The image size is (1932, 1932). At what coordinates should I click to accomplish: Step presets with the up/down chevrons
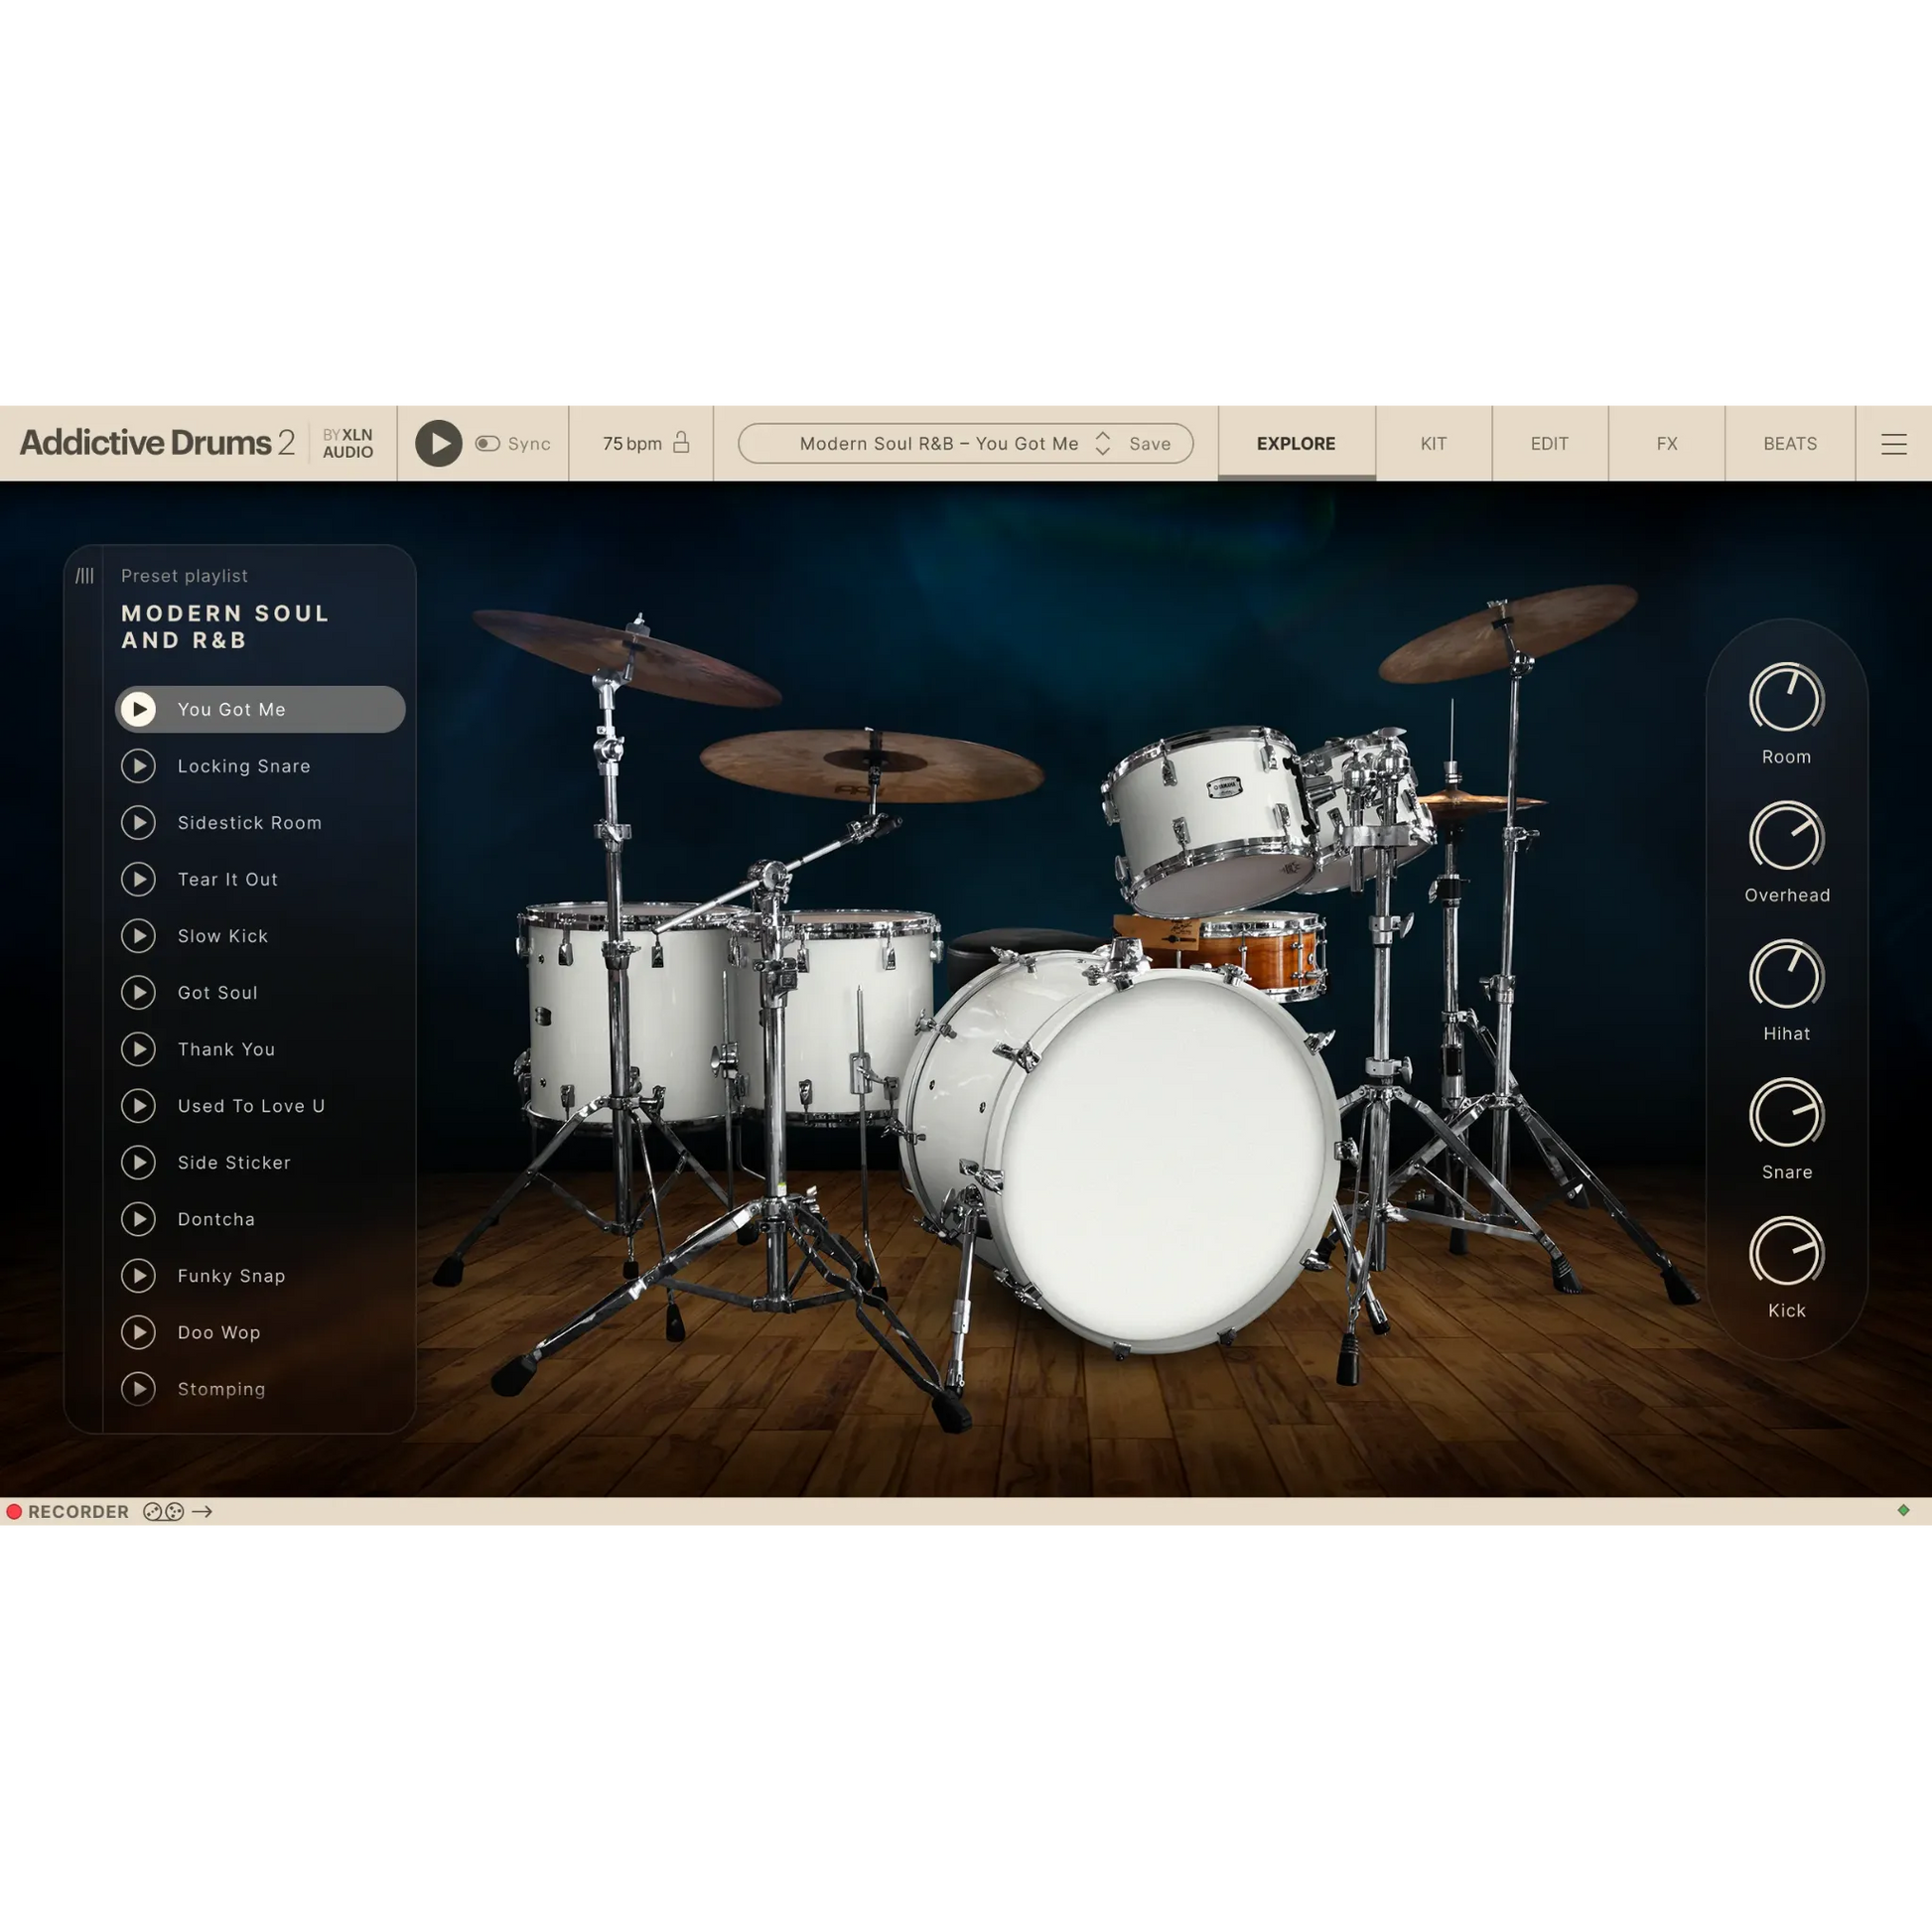pyautogui.click(x=1103, y=443)
